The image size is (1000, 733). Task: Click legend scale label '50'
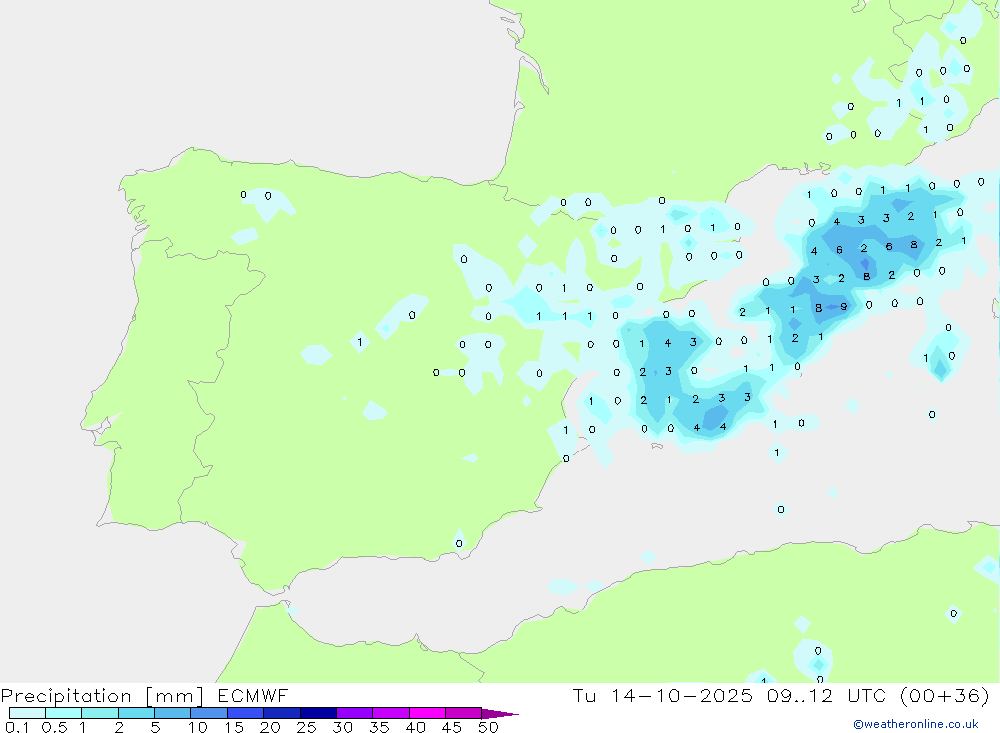tap(489, 727)
